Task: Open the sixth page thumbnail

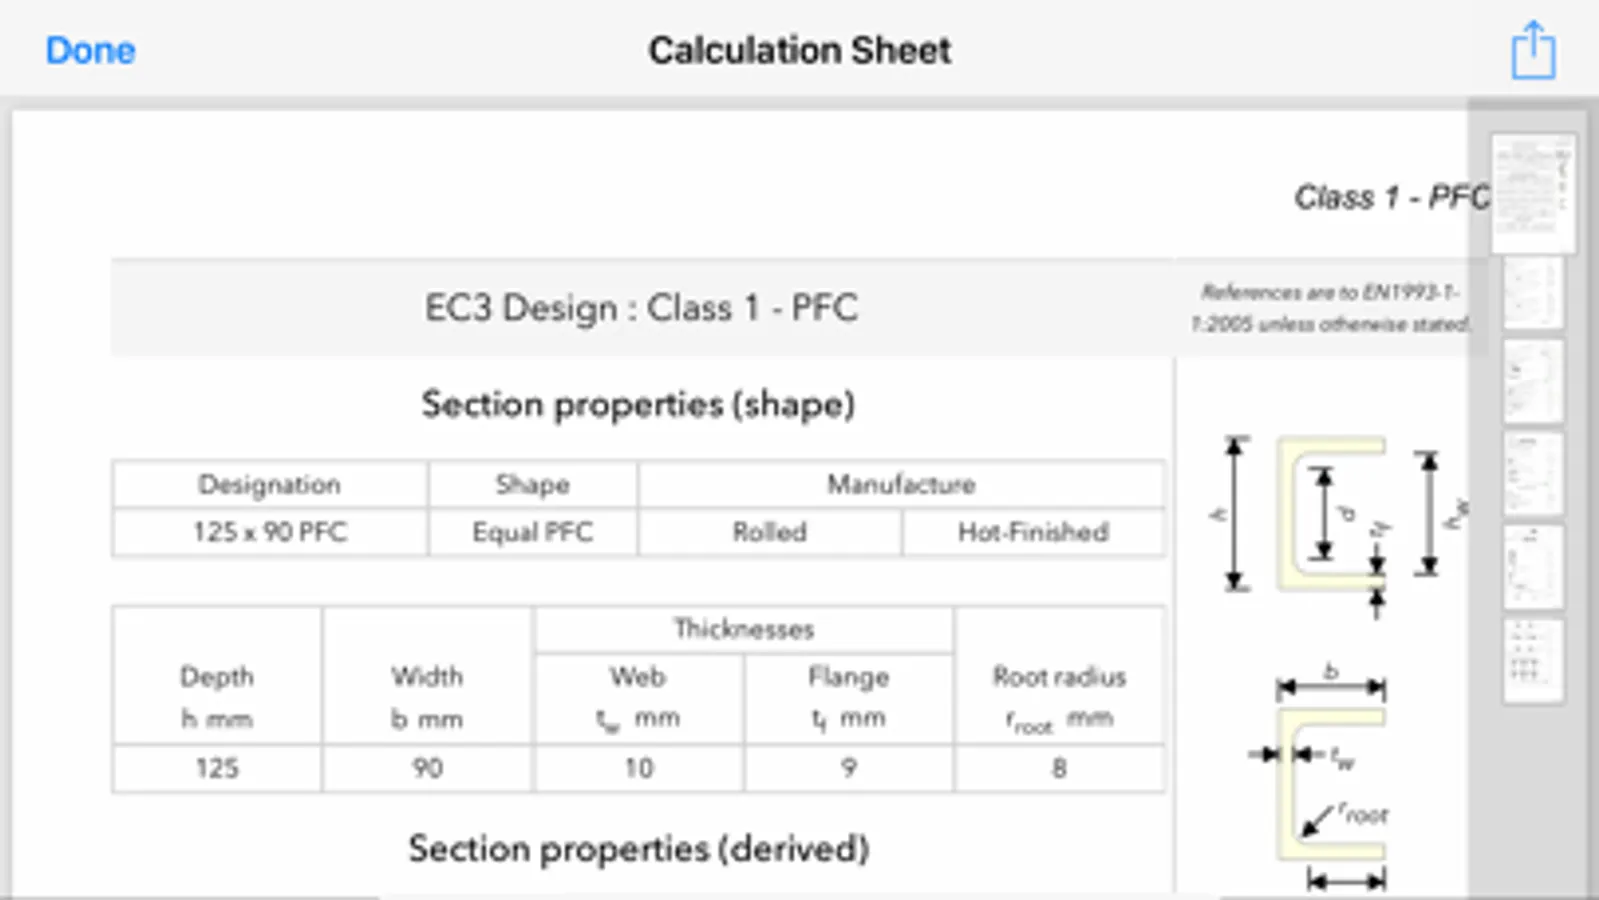Action: (x=1532, y=659)
